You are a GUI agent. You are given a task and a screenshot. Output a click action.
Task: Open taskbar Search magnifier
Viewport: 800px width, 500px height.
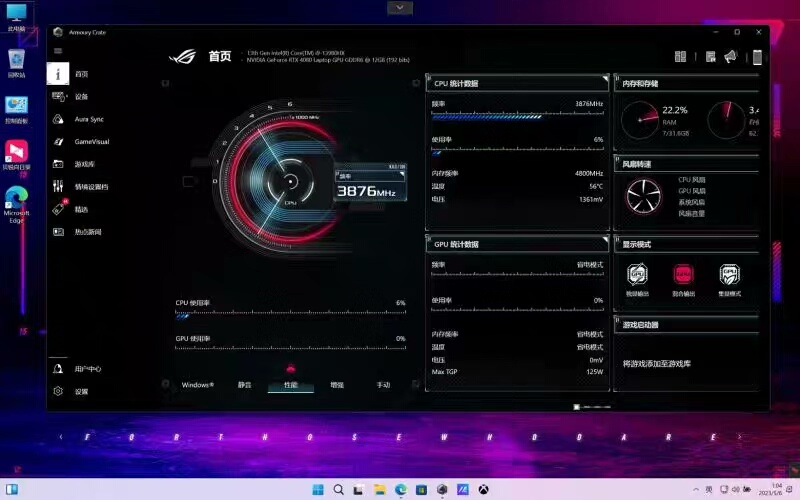click(338, 490)
